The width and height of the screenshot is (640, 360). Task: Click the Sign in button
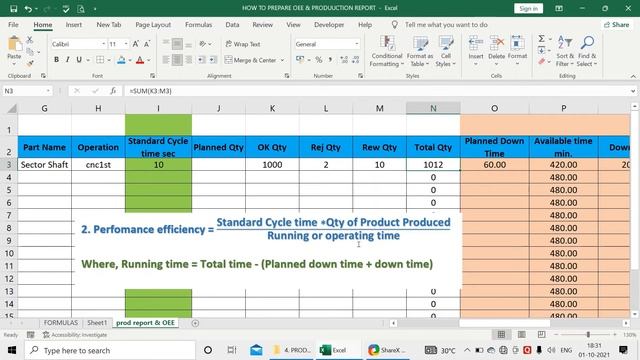click(528, 9)
